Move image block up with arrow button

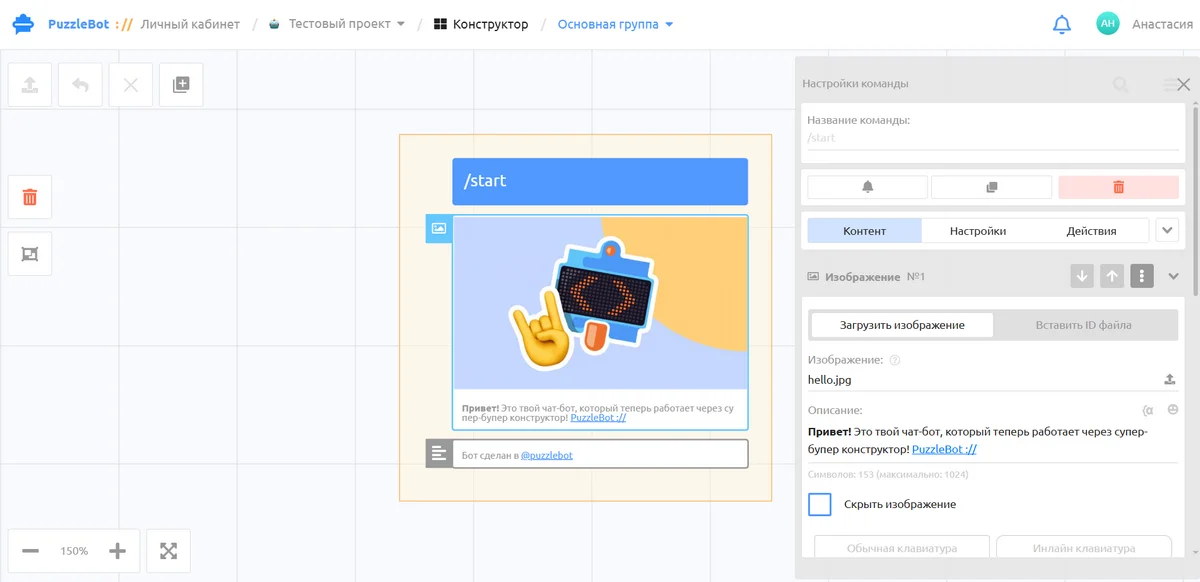point(1111,276)
